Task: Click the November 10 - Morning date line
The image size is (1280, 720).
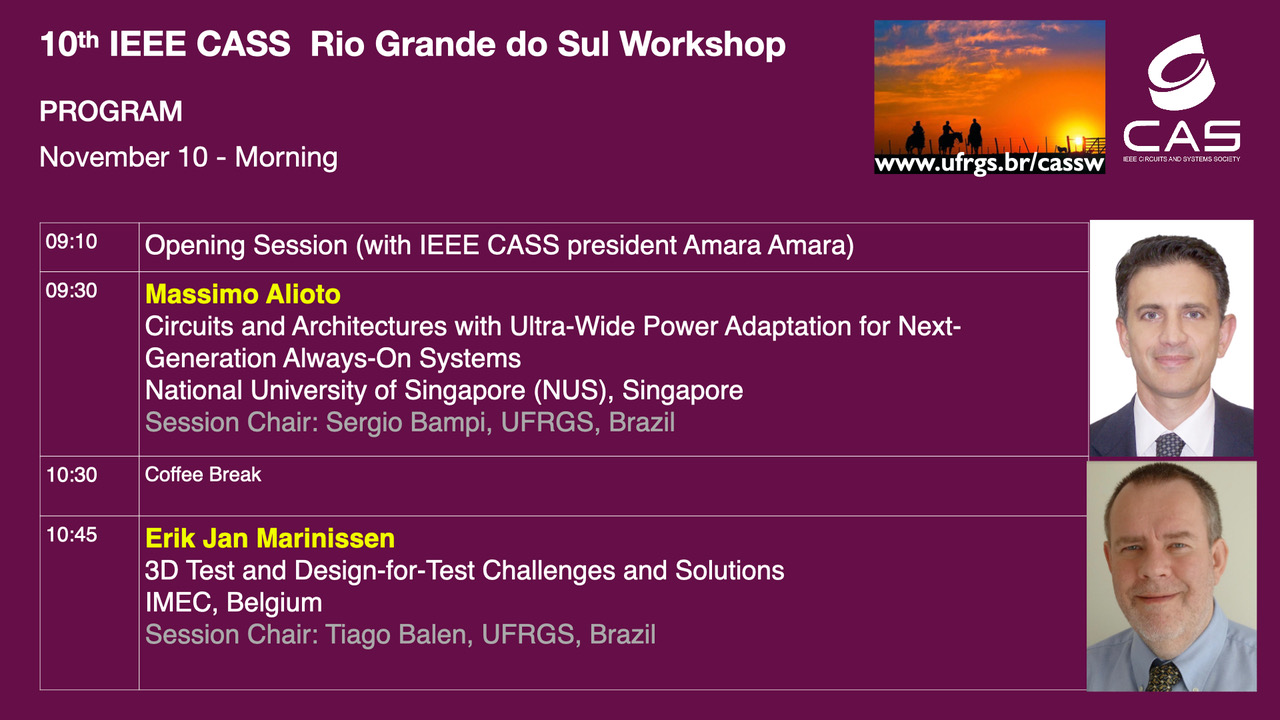Action: click(188, 158)
